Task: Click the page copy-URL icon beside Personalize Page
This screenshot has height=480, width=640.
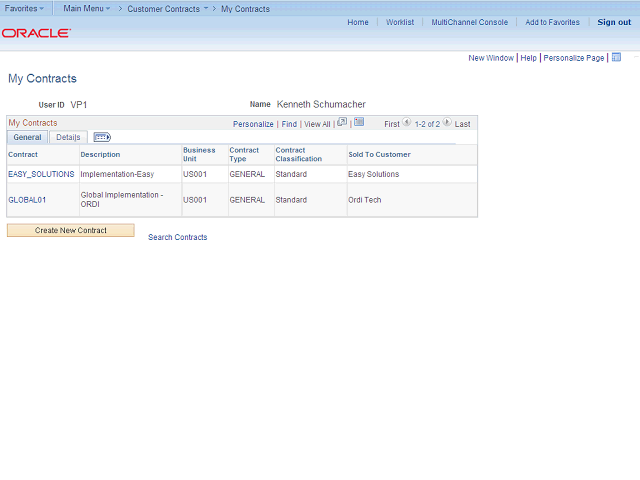Action: pyautogui.click(x=616, y=57)
